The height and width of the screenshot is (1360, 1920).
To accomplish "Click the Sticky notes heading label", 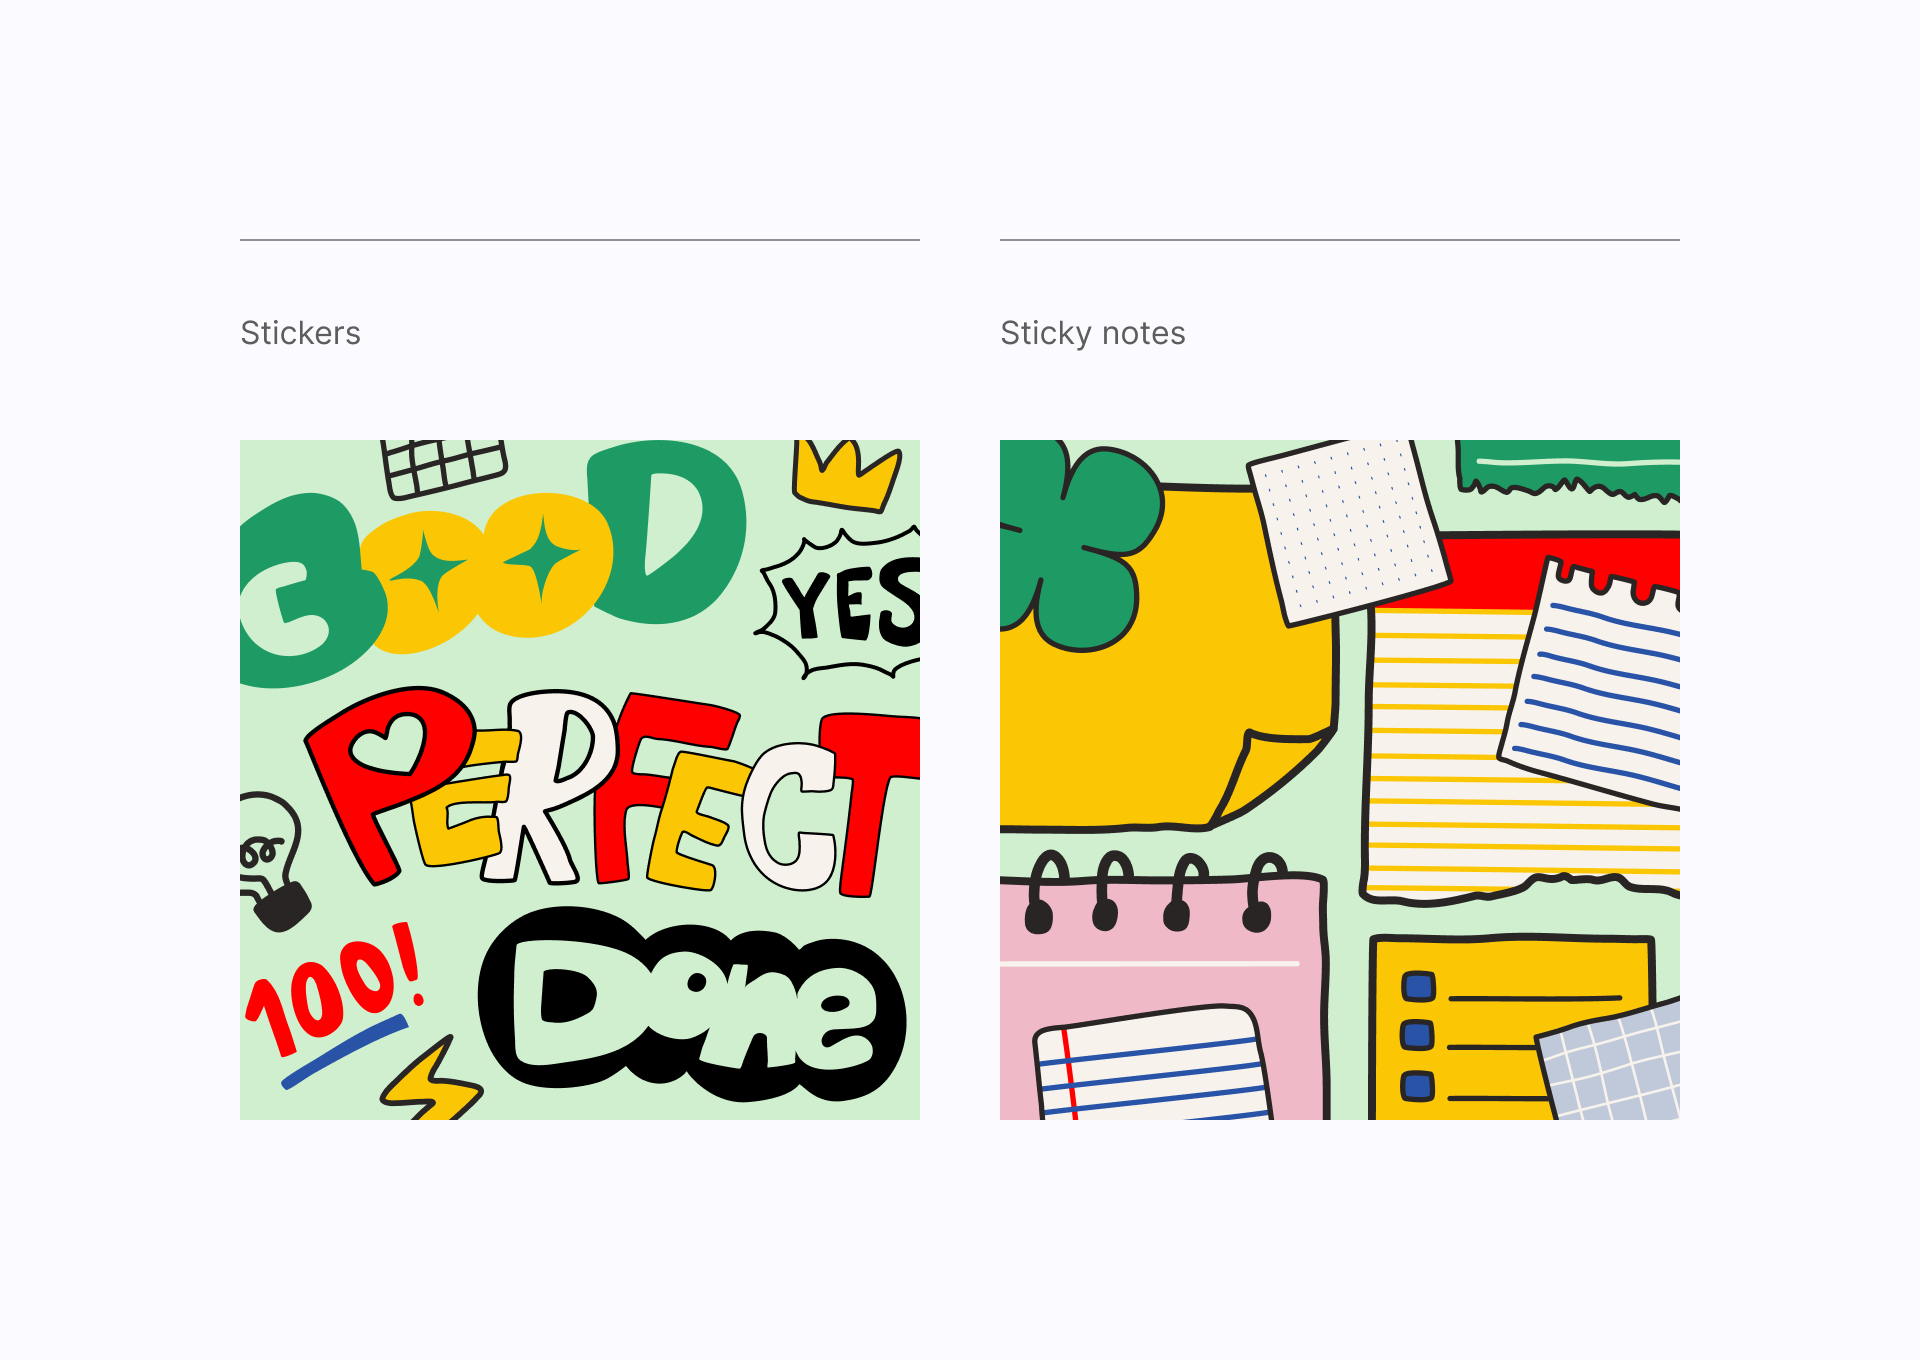I will pyautogui.click(x=1093, y=333).
